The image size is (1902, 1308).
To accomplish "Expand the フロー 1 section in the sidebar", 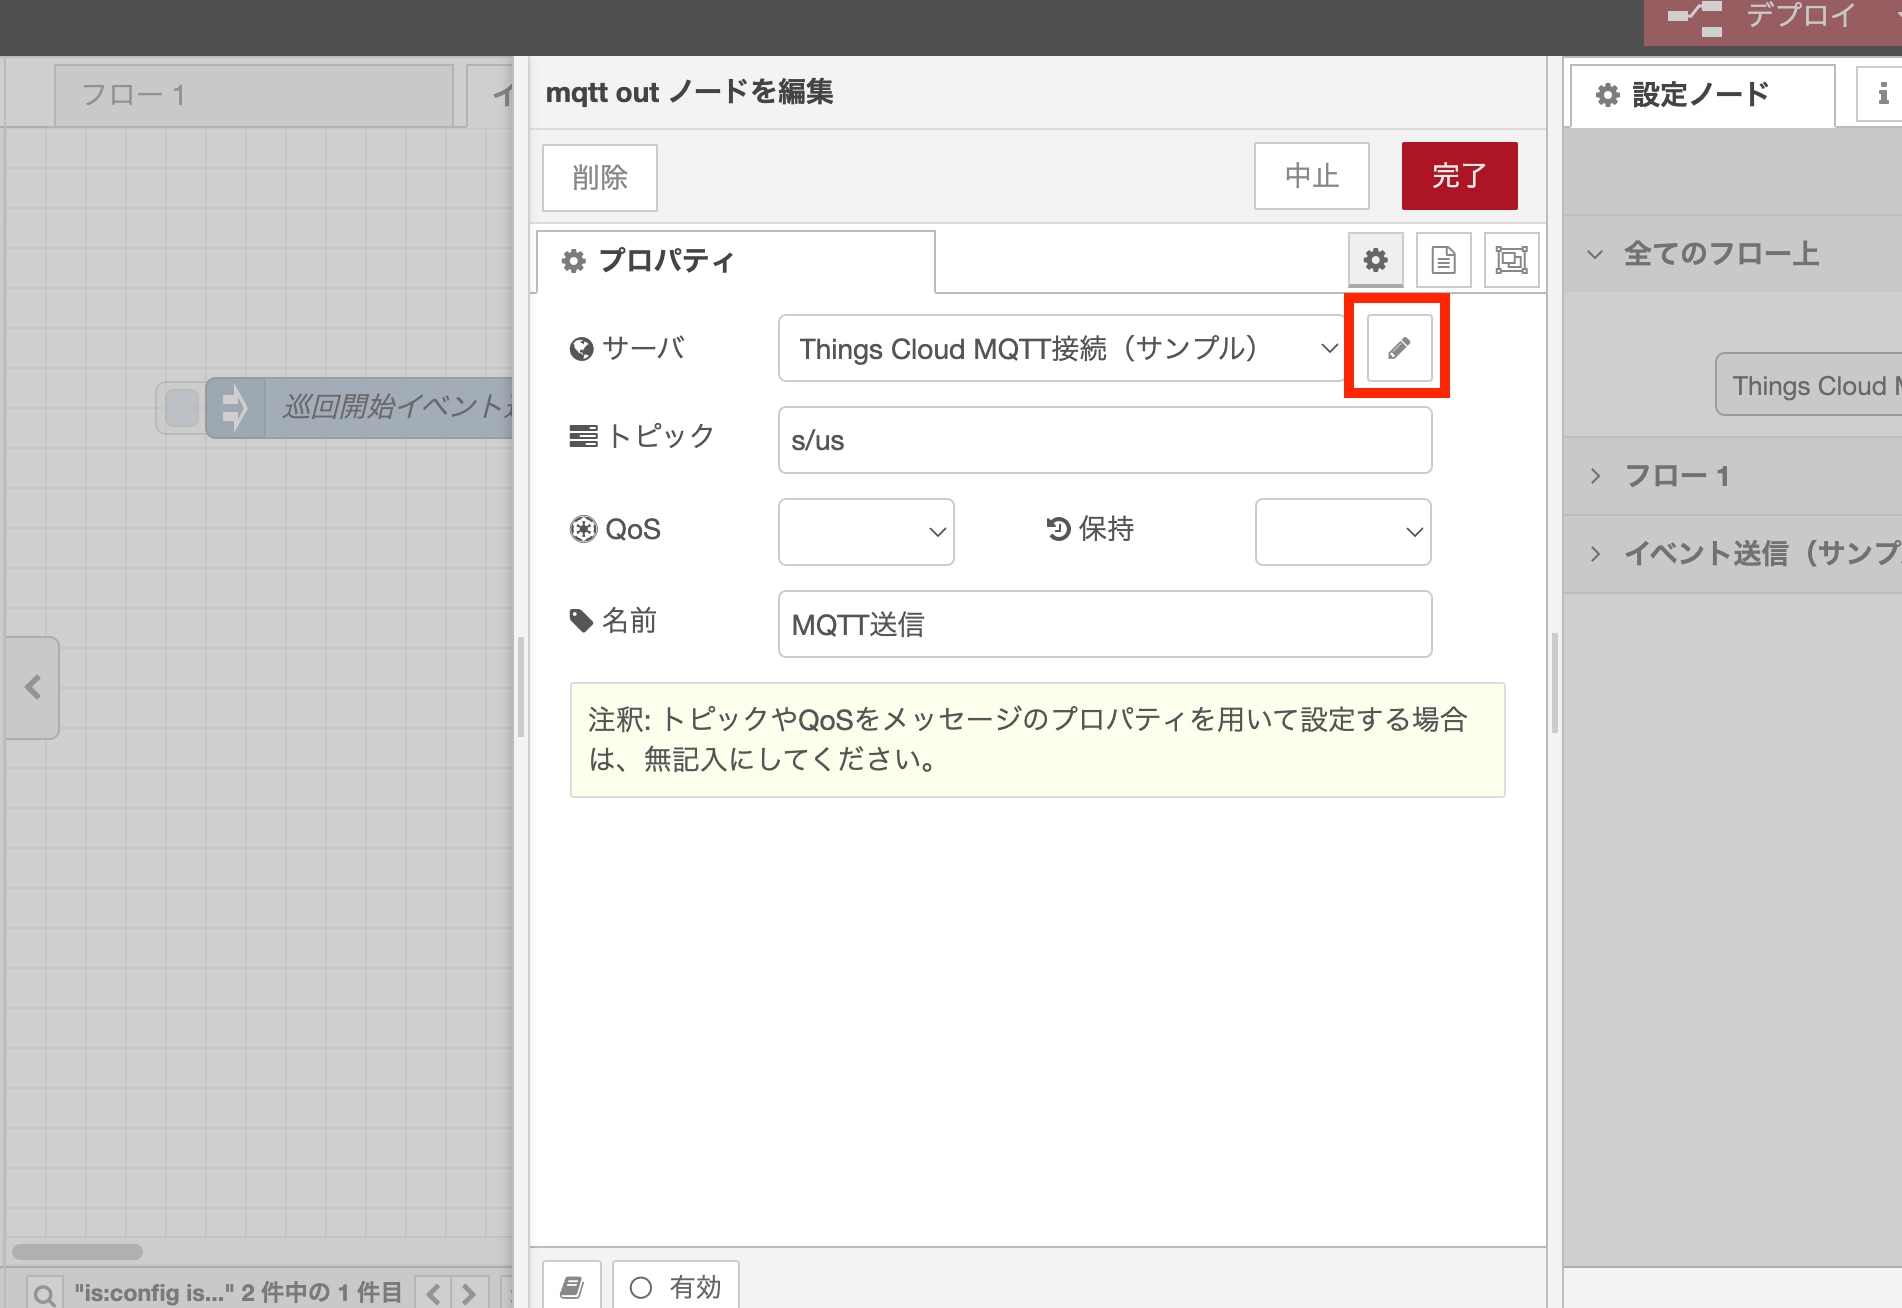I will pyautogui.click(x=1733, y=476).
